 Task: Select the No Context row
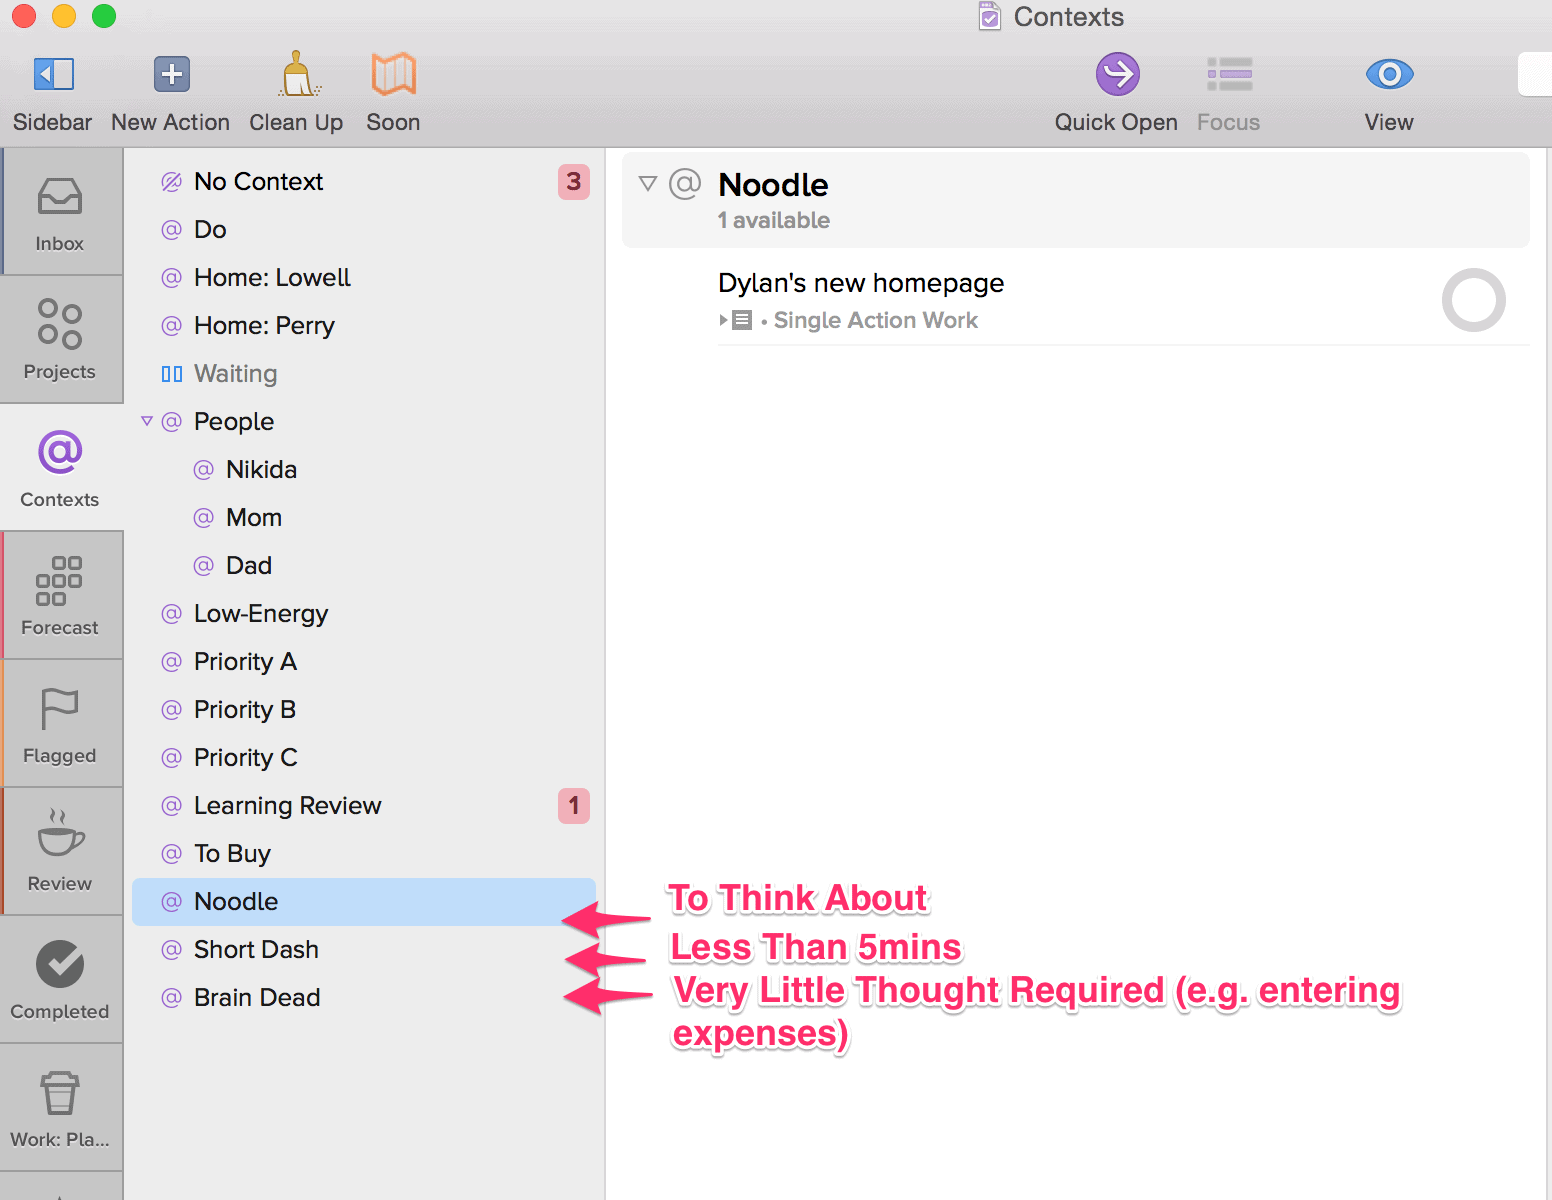(364, 182)
